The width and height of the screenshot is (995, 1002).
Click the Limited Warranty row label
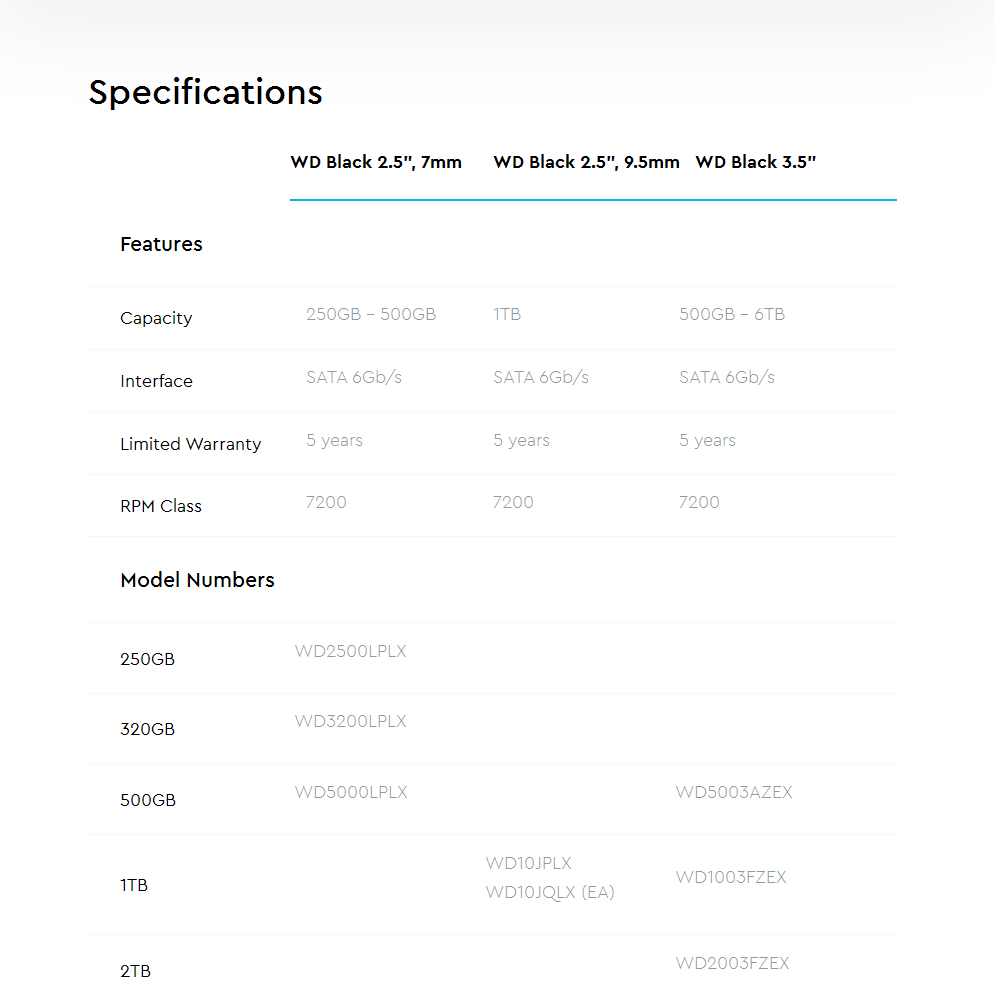point(190,444)
